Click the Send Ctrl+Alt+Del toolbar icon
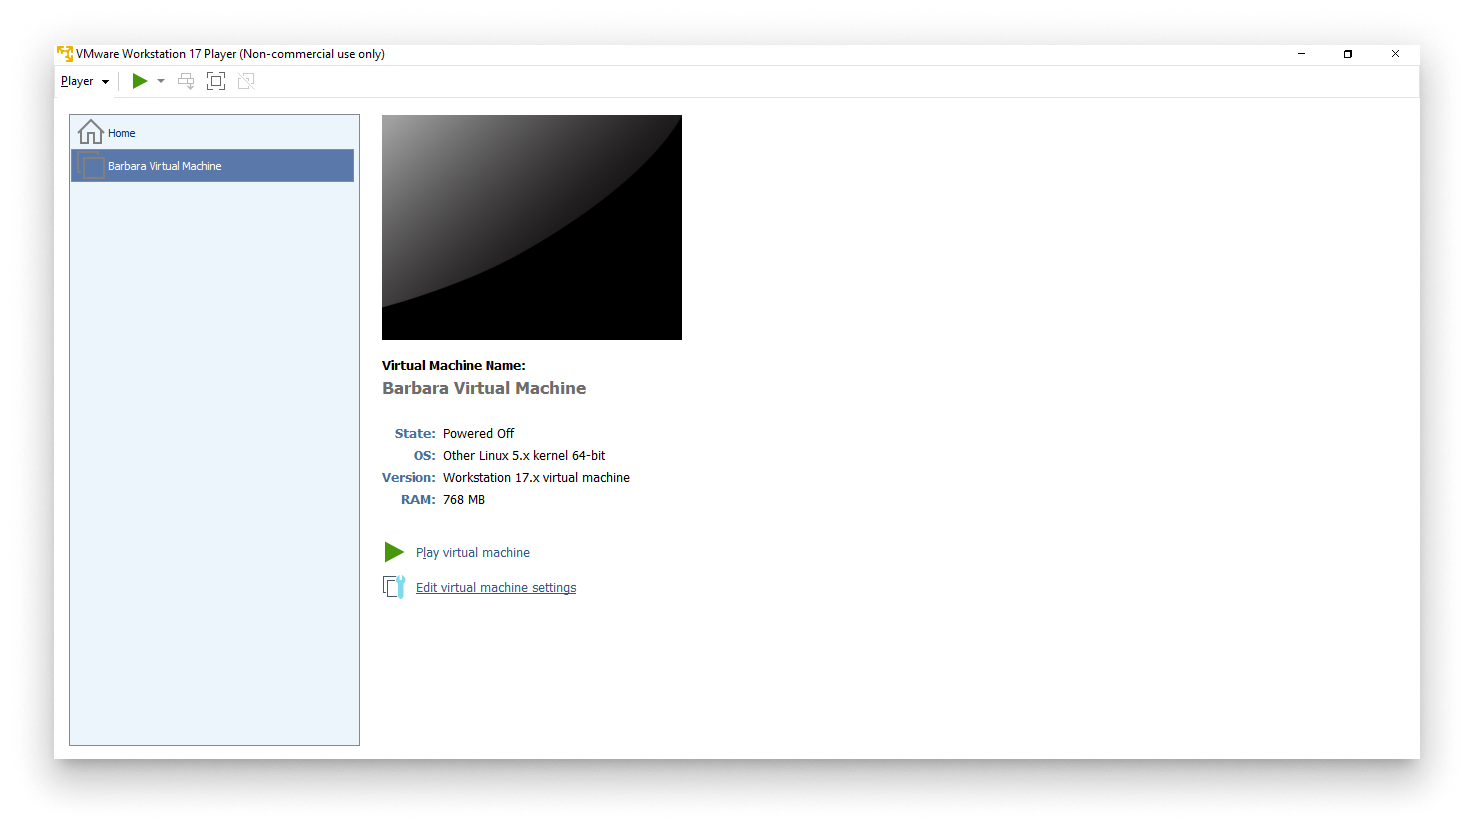1474x824 pixels. pyautogui.click(x=186, y=81)
